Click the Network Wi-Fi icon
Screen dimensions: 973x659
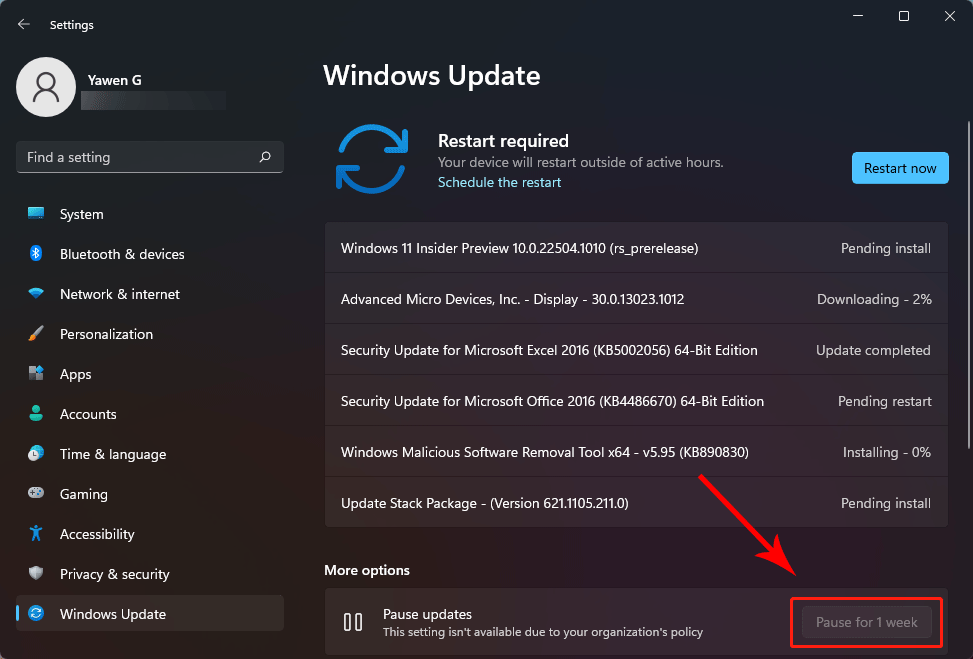36,293
